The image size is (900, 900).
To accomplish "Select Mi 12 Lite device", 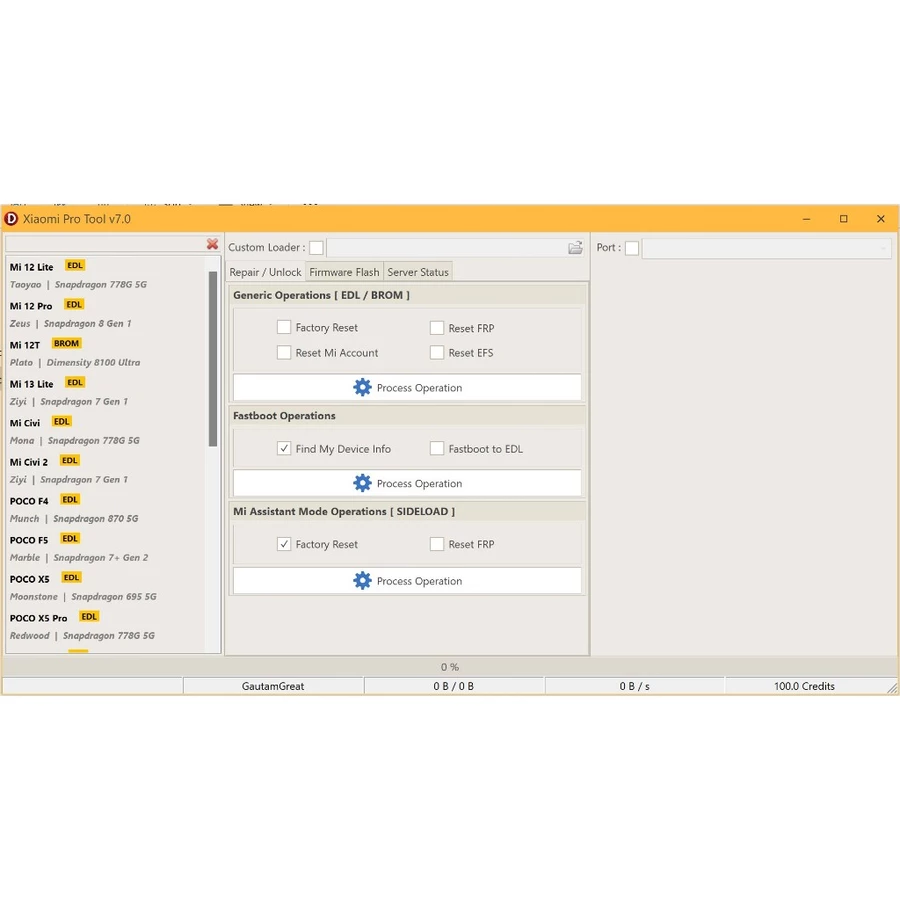I will [106, 275].
